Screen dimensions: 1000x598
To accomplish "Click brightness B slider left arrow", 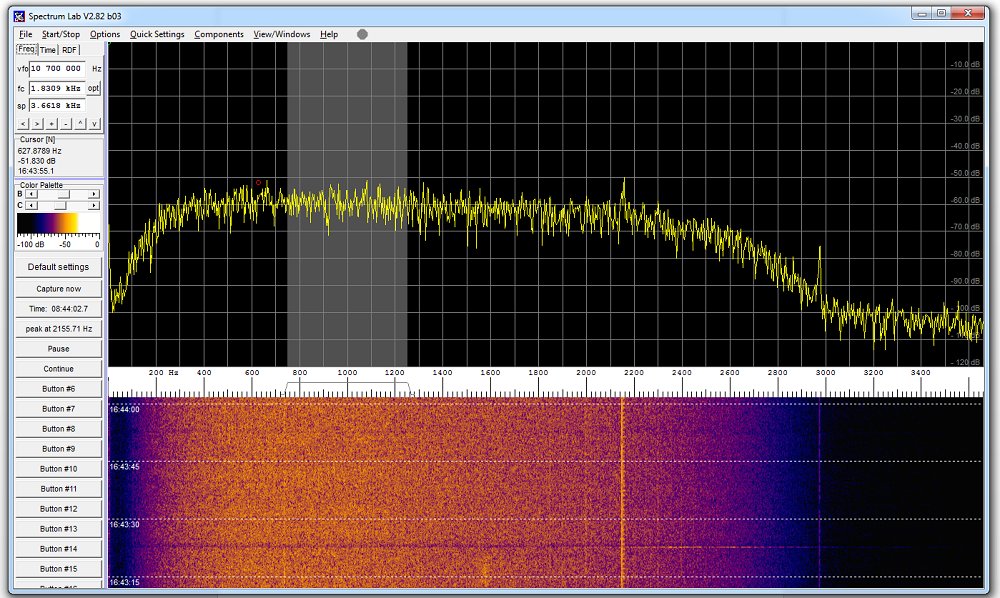I will tap(31, 194).
